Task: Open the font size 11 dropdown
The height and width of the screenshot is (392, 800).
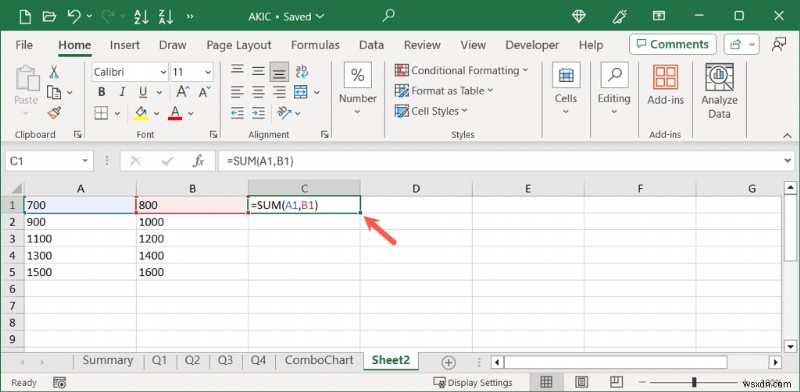Action: 208,72
